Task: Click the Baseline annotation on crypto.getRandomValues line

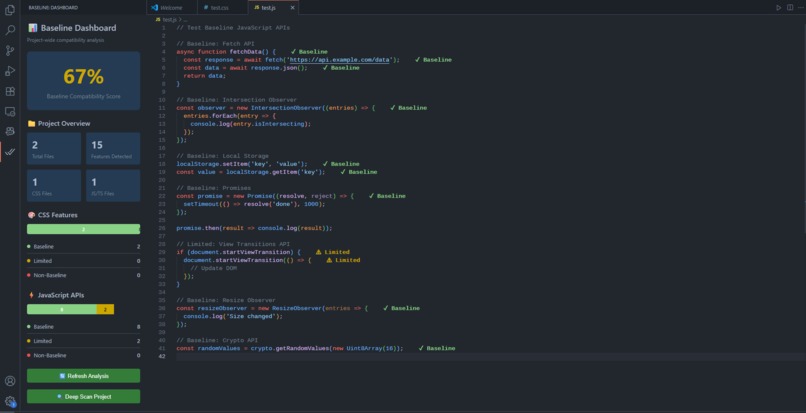Action: 437,348
